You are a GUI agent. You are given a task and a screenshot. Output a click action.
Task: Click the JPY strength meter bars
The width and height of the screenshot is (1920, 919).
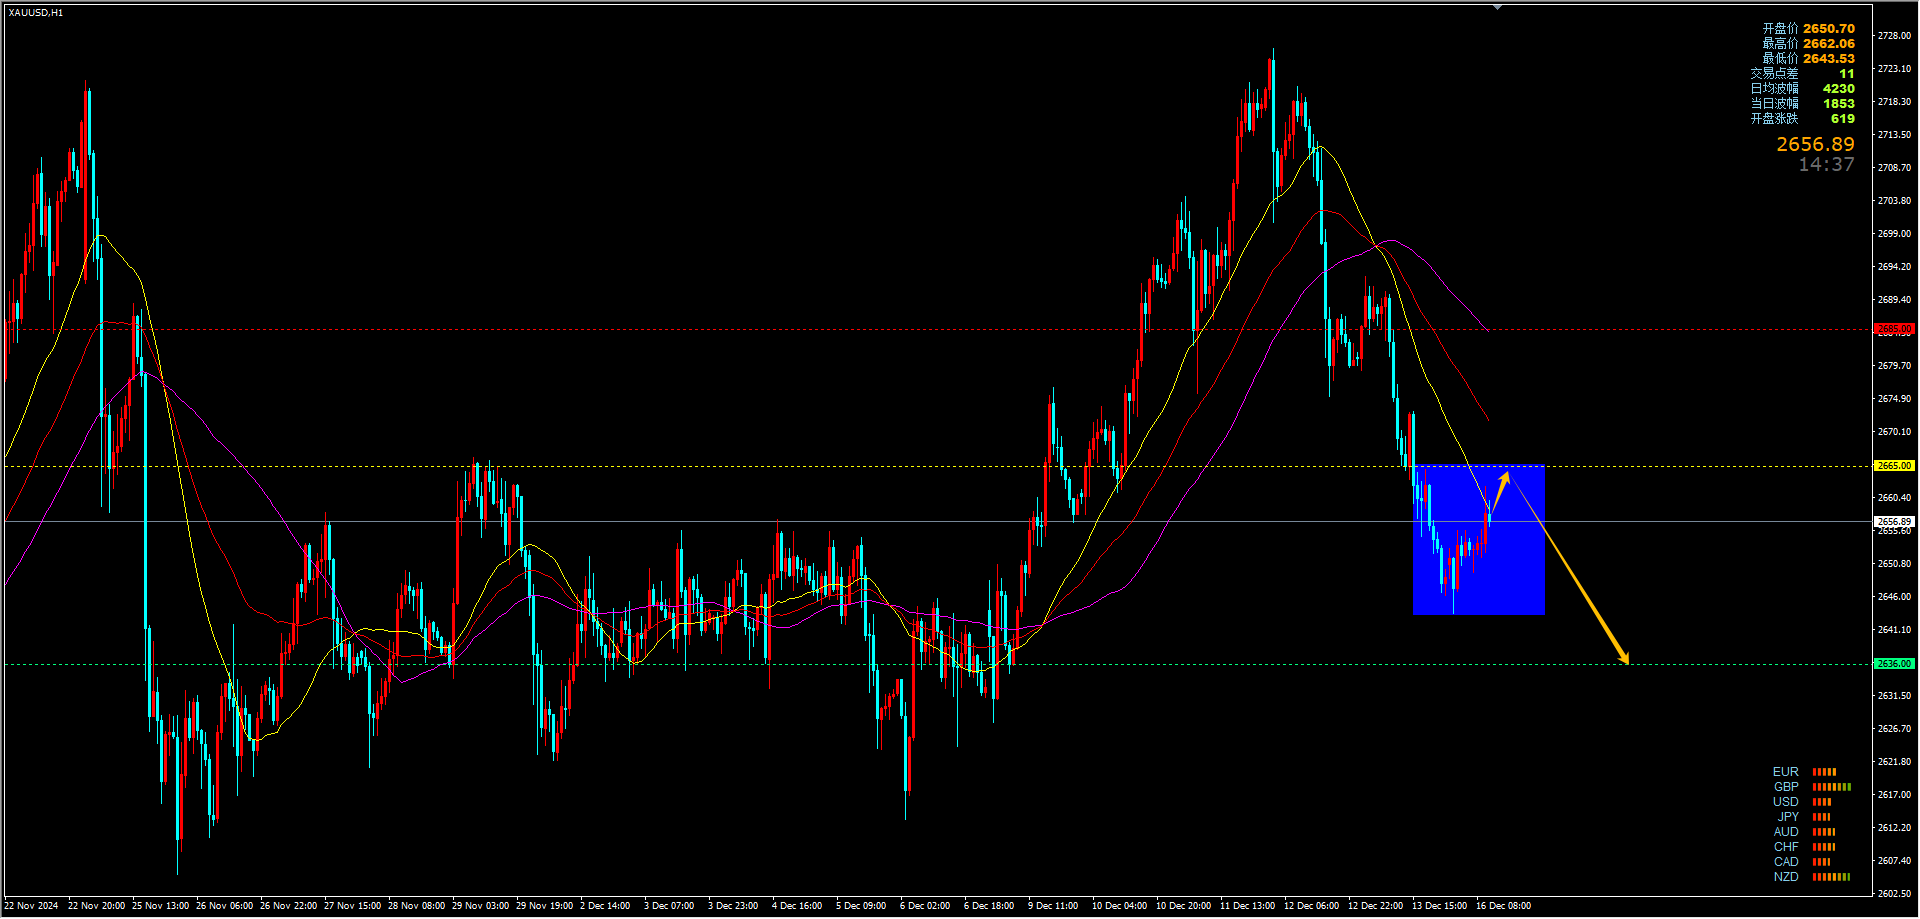(1821, 817)
